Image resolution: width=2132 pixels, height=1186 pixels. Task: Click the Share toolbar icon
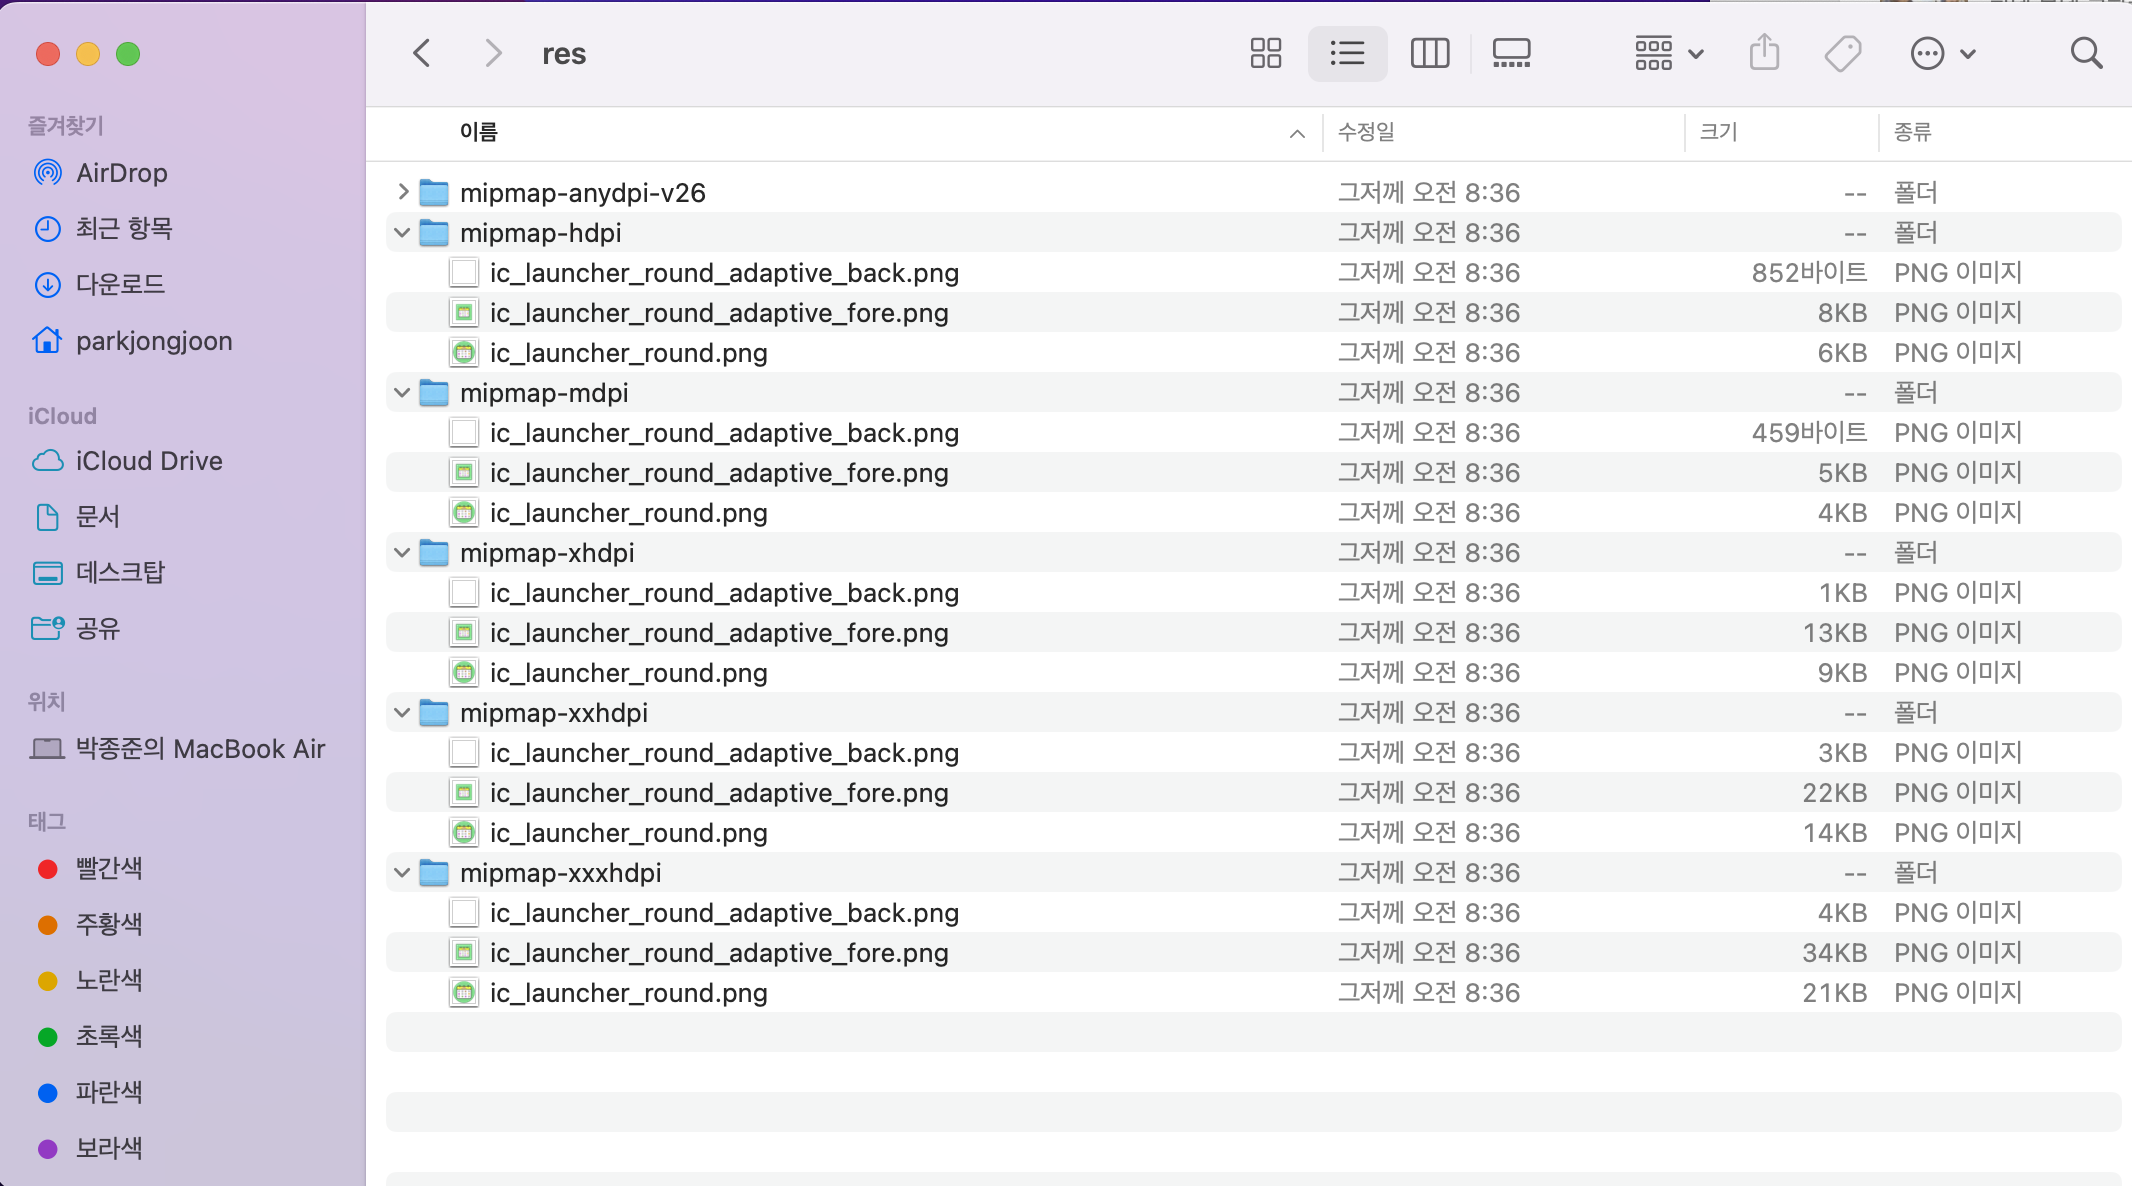click(1764, 53)
